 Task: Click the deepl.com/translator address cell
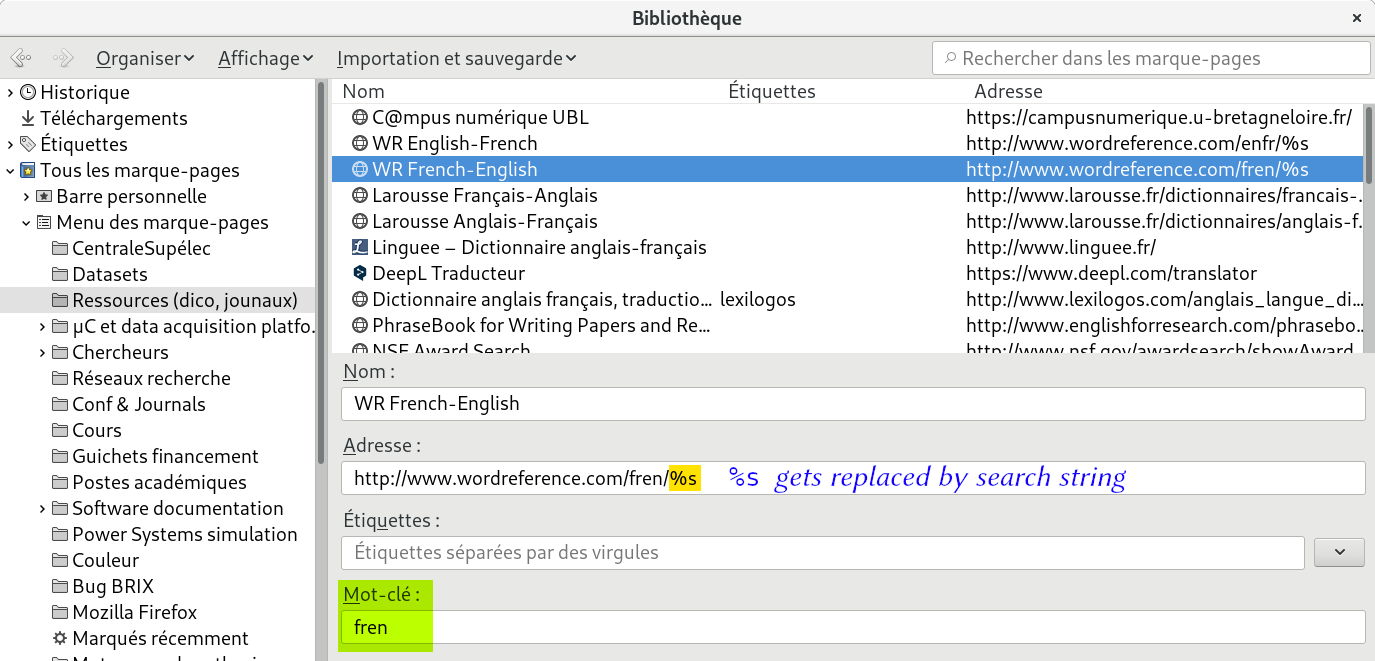(1111, 273)
